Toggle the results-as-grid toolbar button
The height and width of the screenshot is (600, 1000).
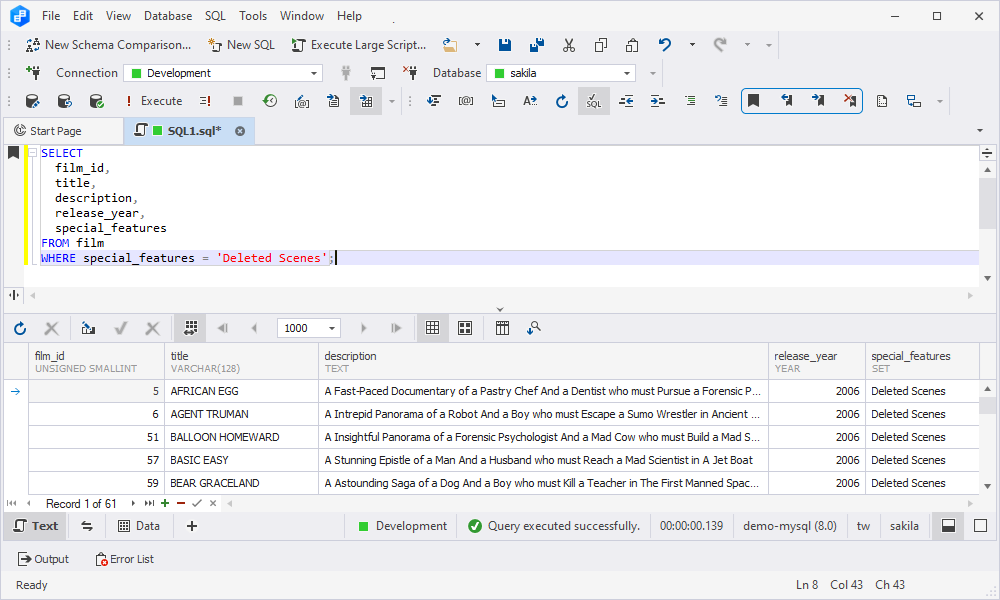coord(366,101)
